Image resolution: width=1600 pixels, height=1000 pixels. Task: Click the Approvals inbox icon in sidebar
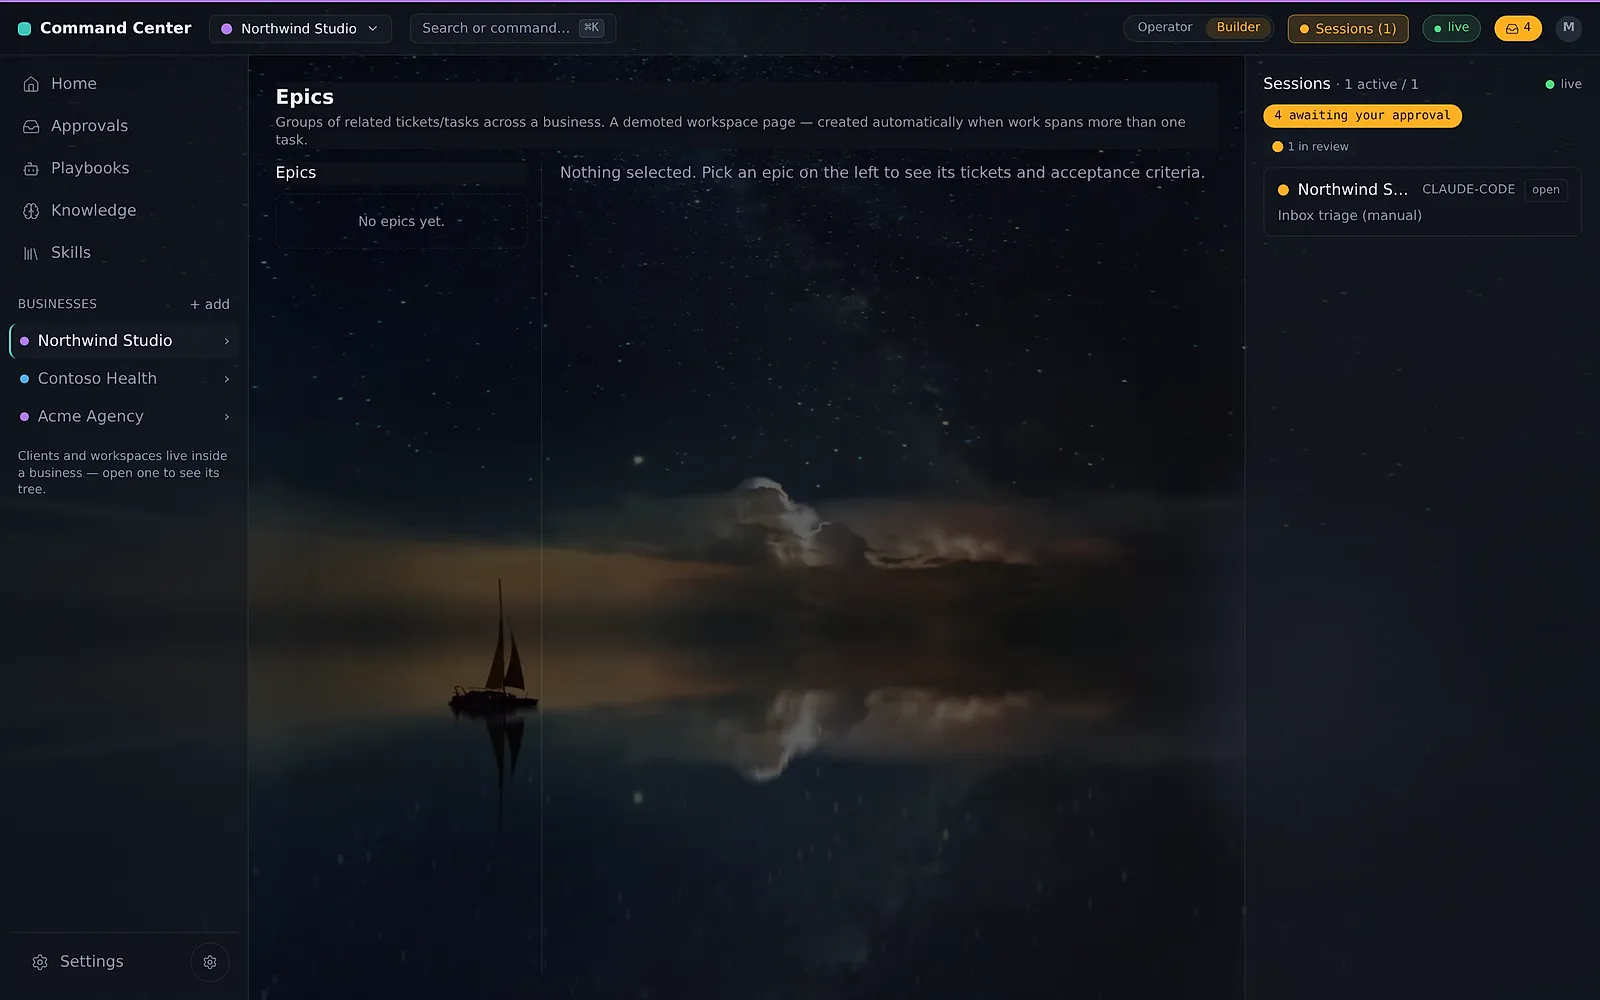pos(31,127)
